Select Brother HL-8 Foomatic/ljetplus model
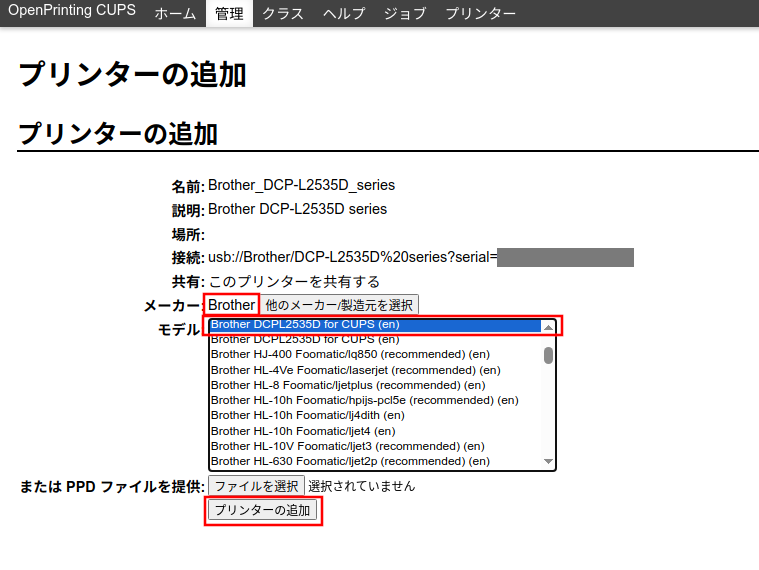 pos(375,385)
